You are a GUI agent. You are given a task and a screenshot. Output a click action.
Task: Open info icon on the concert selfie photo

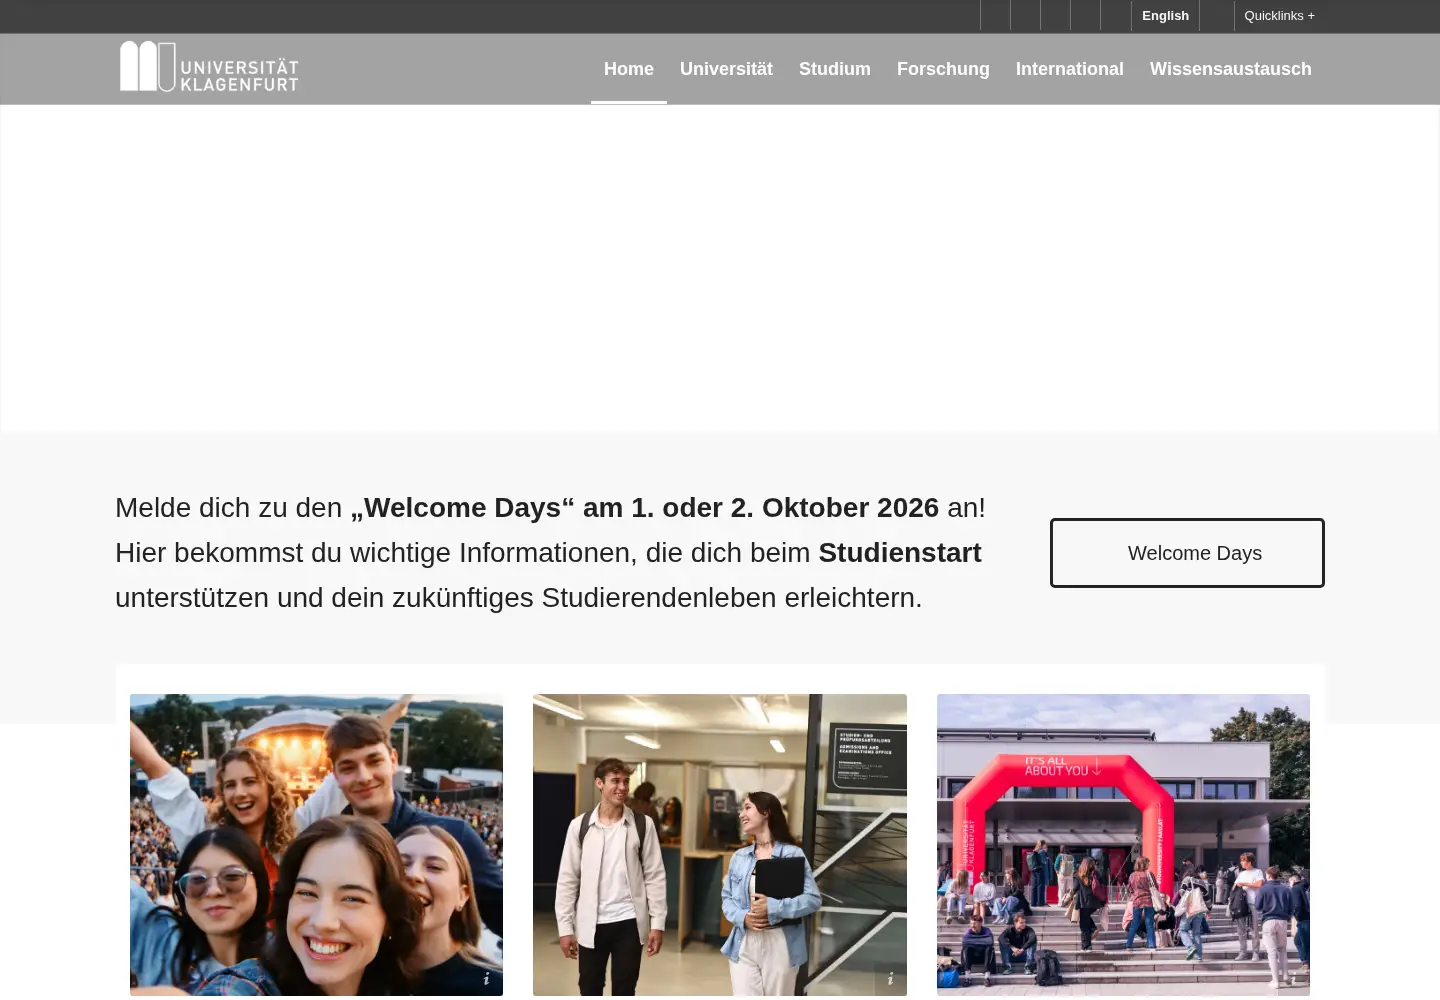pyautogui.click(x=486, y=979)
